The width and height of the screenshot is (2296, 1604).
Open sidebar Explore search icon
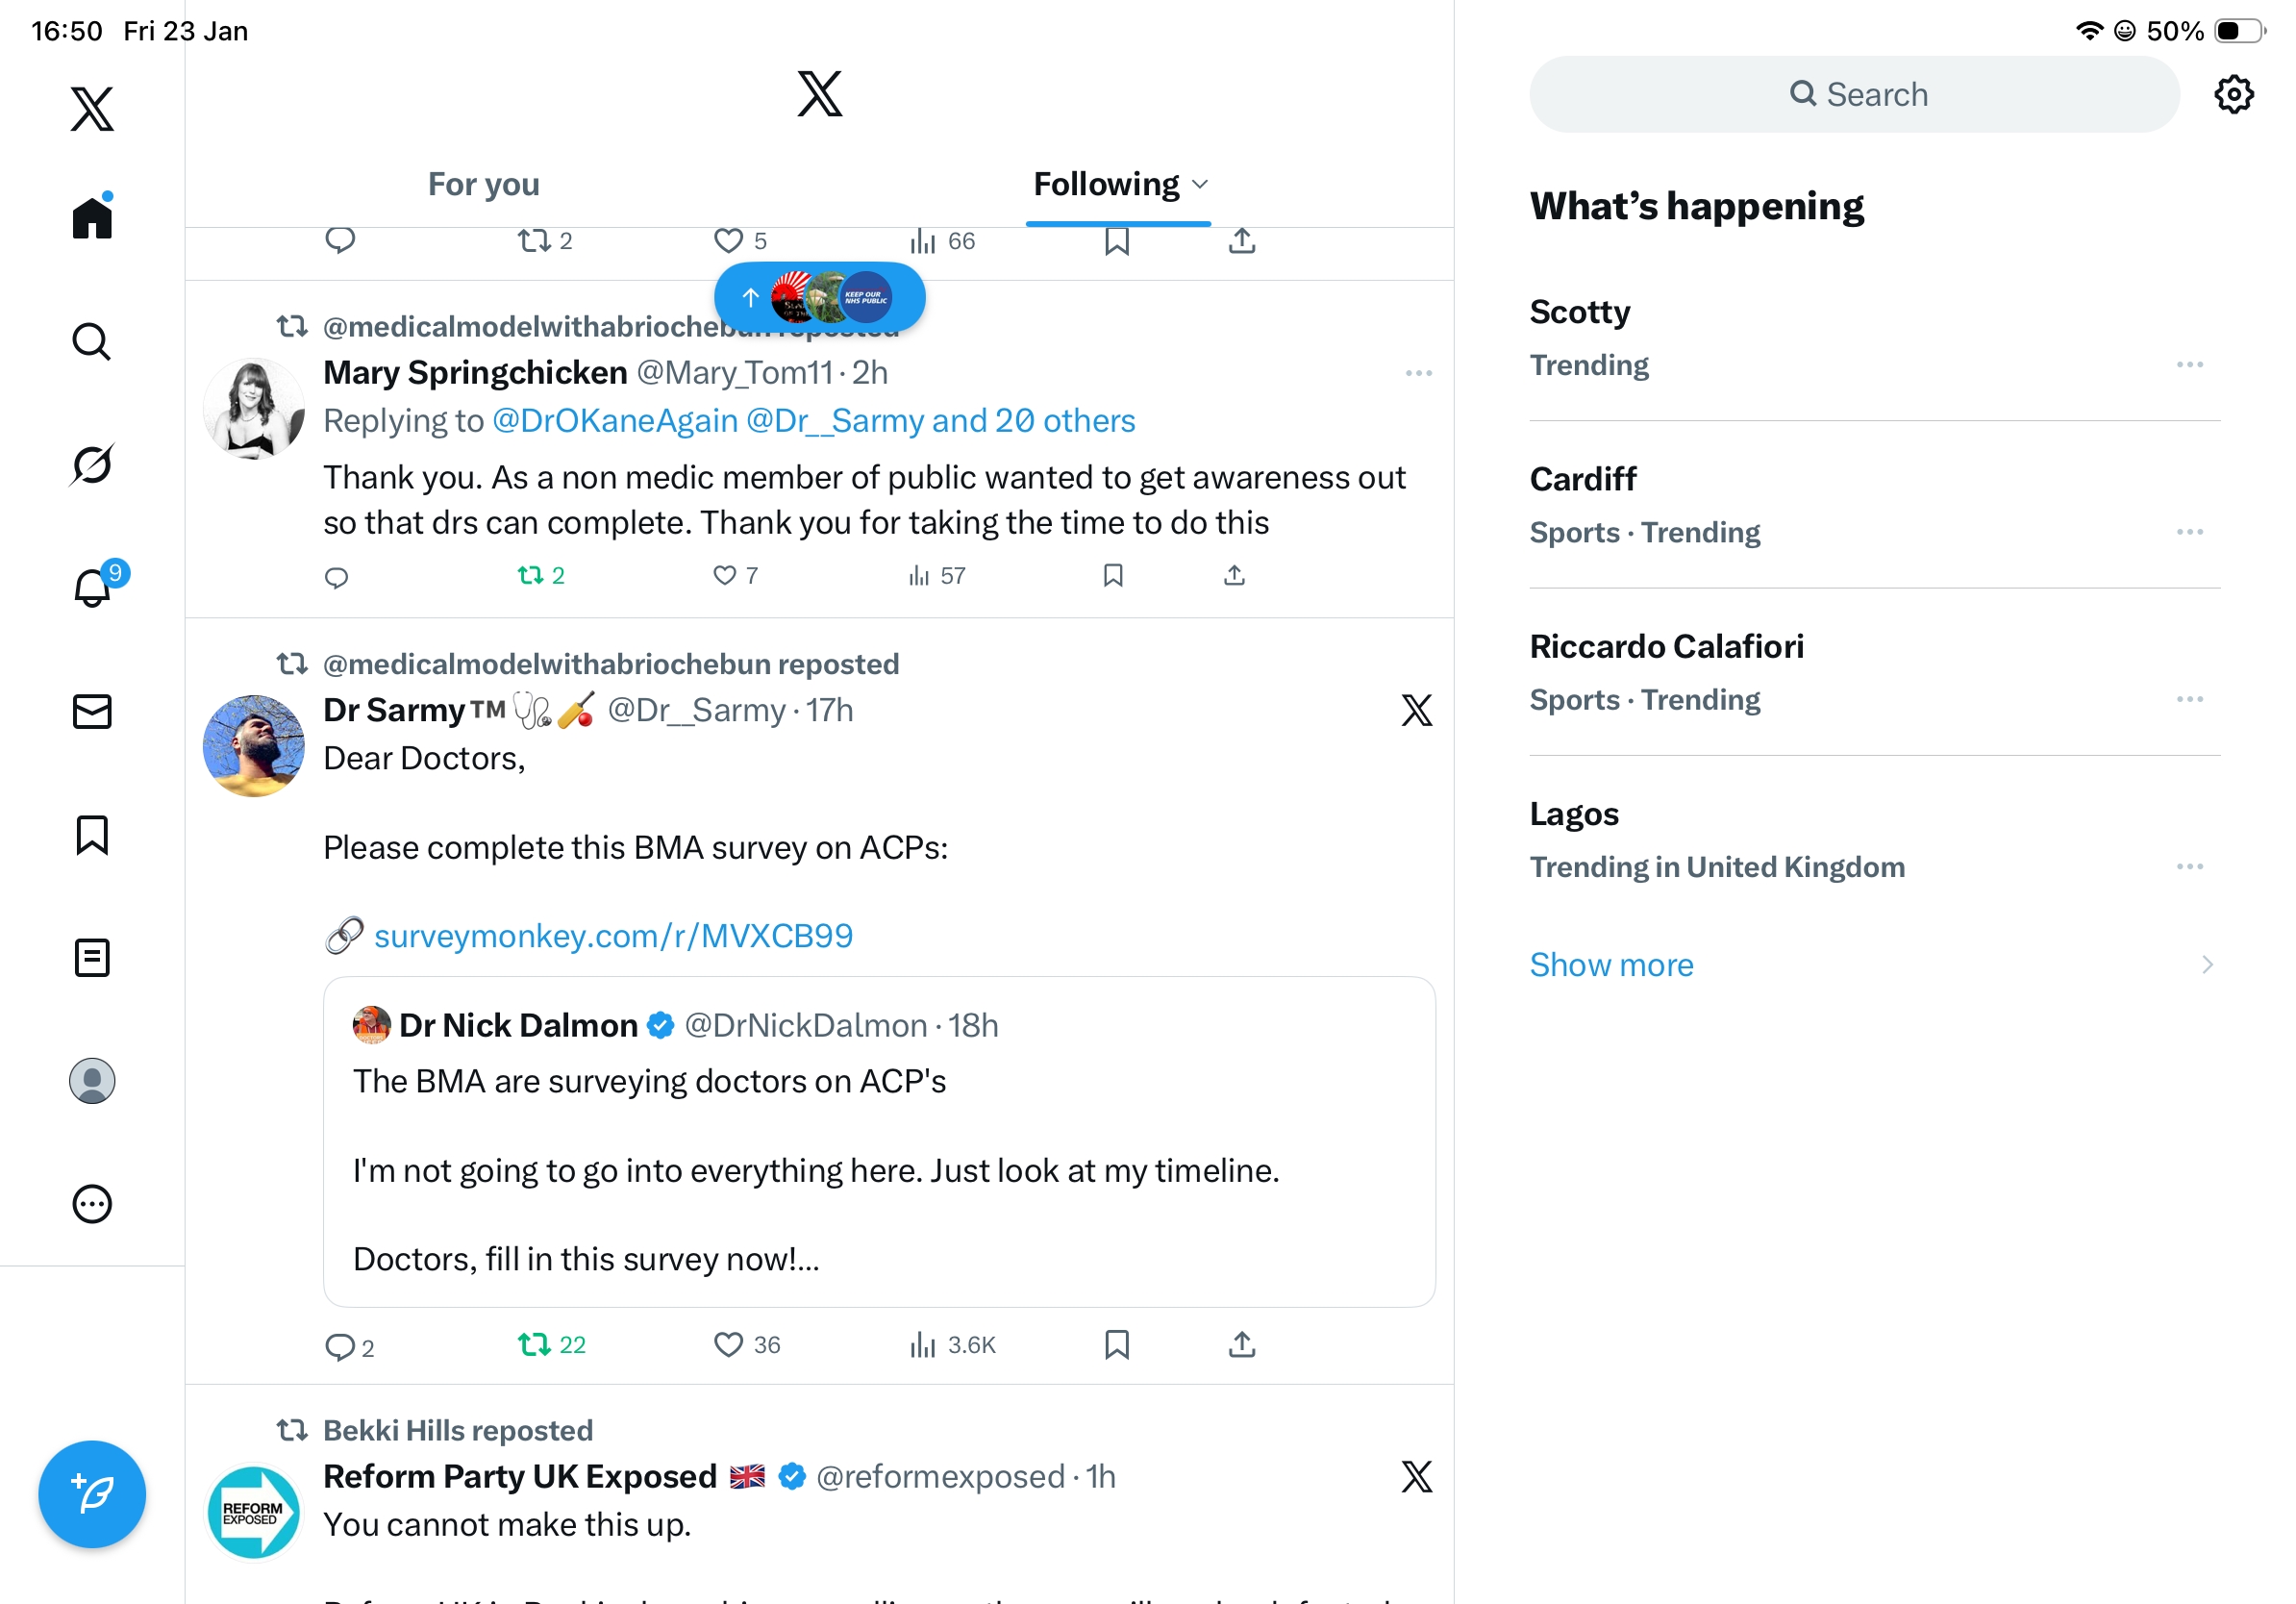pos(92,341)
